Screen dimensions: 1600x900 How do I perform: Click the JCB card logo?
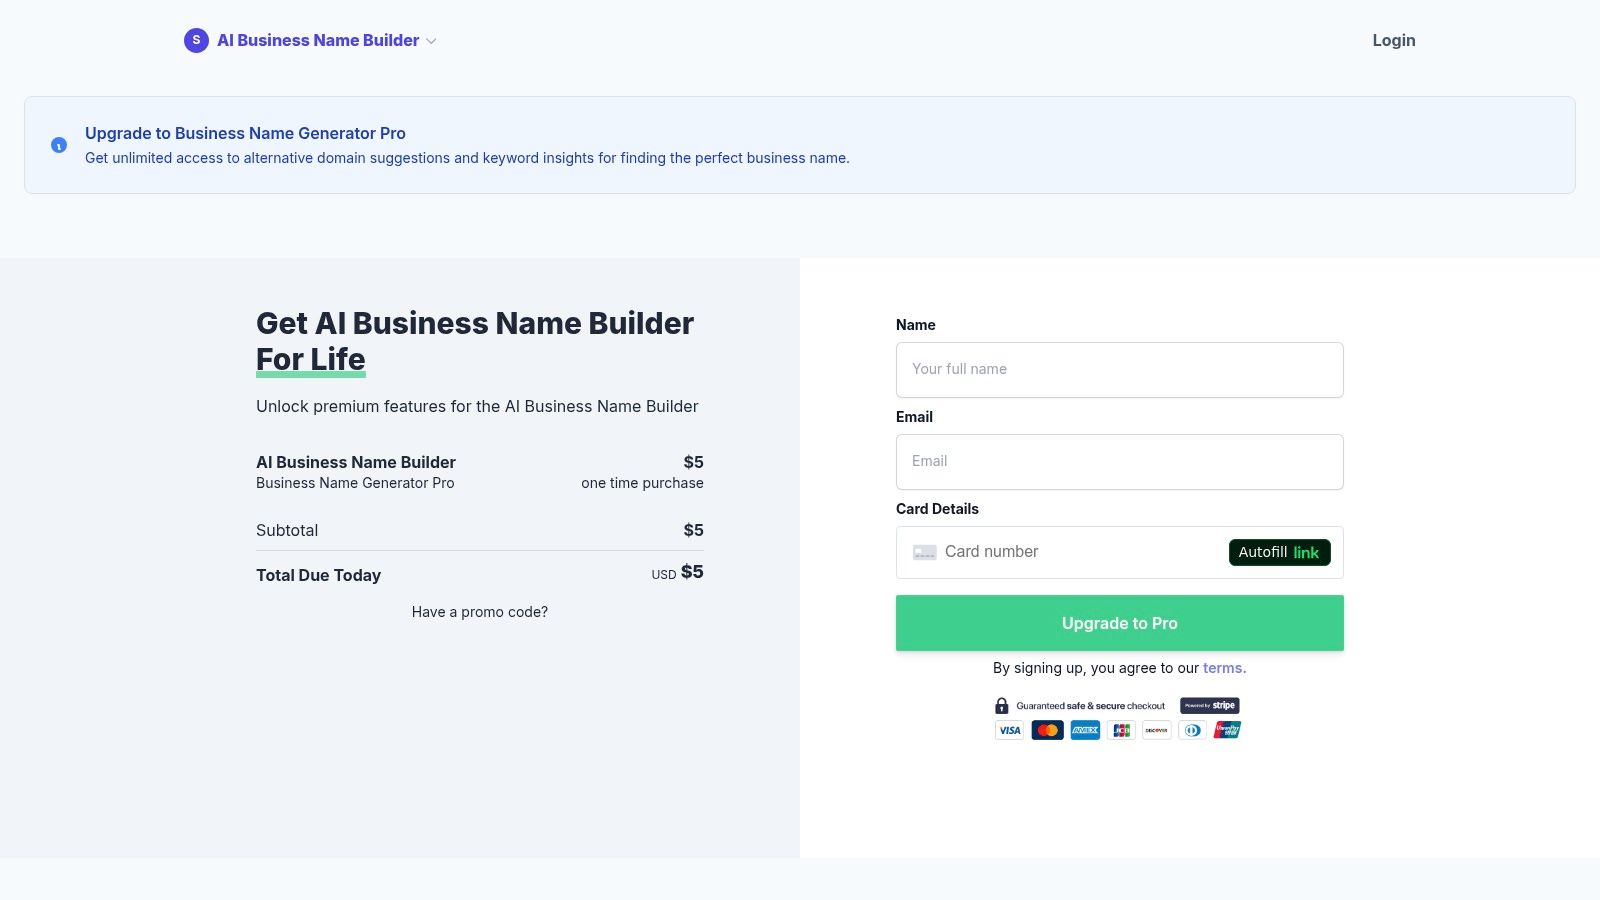click(x=1121, y=730)
